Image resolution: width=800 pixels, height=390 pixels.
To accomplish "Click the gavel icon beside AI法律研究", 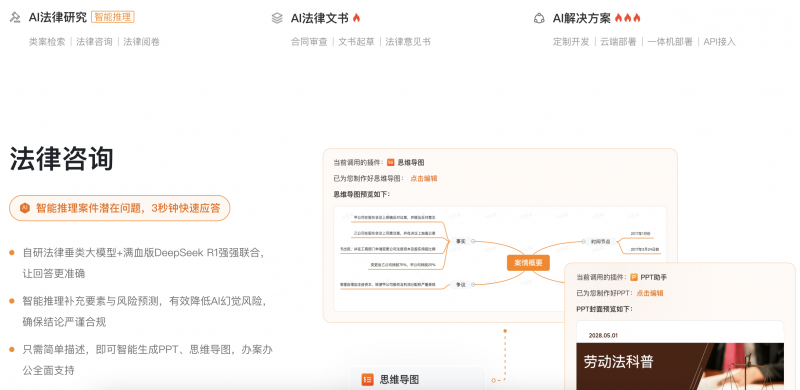I will [15, 18].
